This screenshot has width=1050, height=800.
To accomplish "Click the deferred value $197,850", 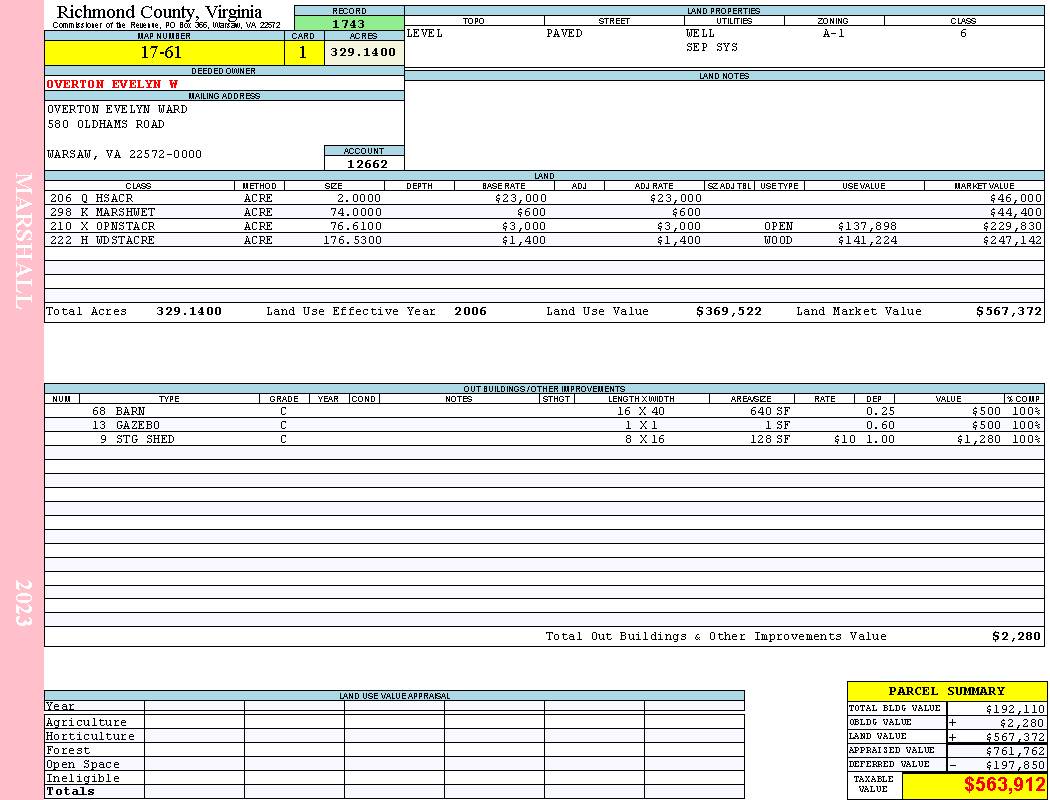I will point(1015,765).
